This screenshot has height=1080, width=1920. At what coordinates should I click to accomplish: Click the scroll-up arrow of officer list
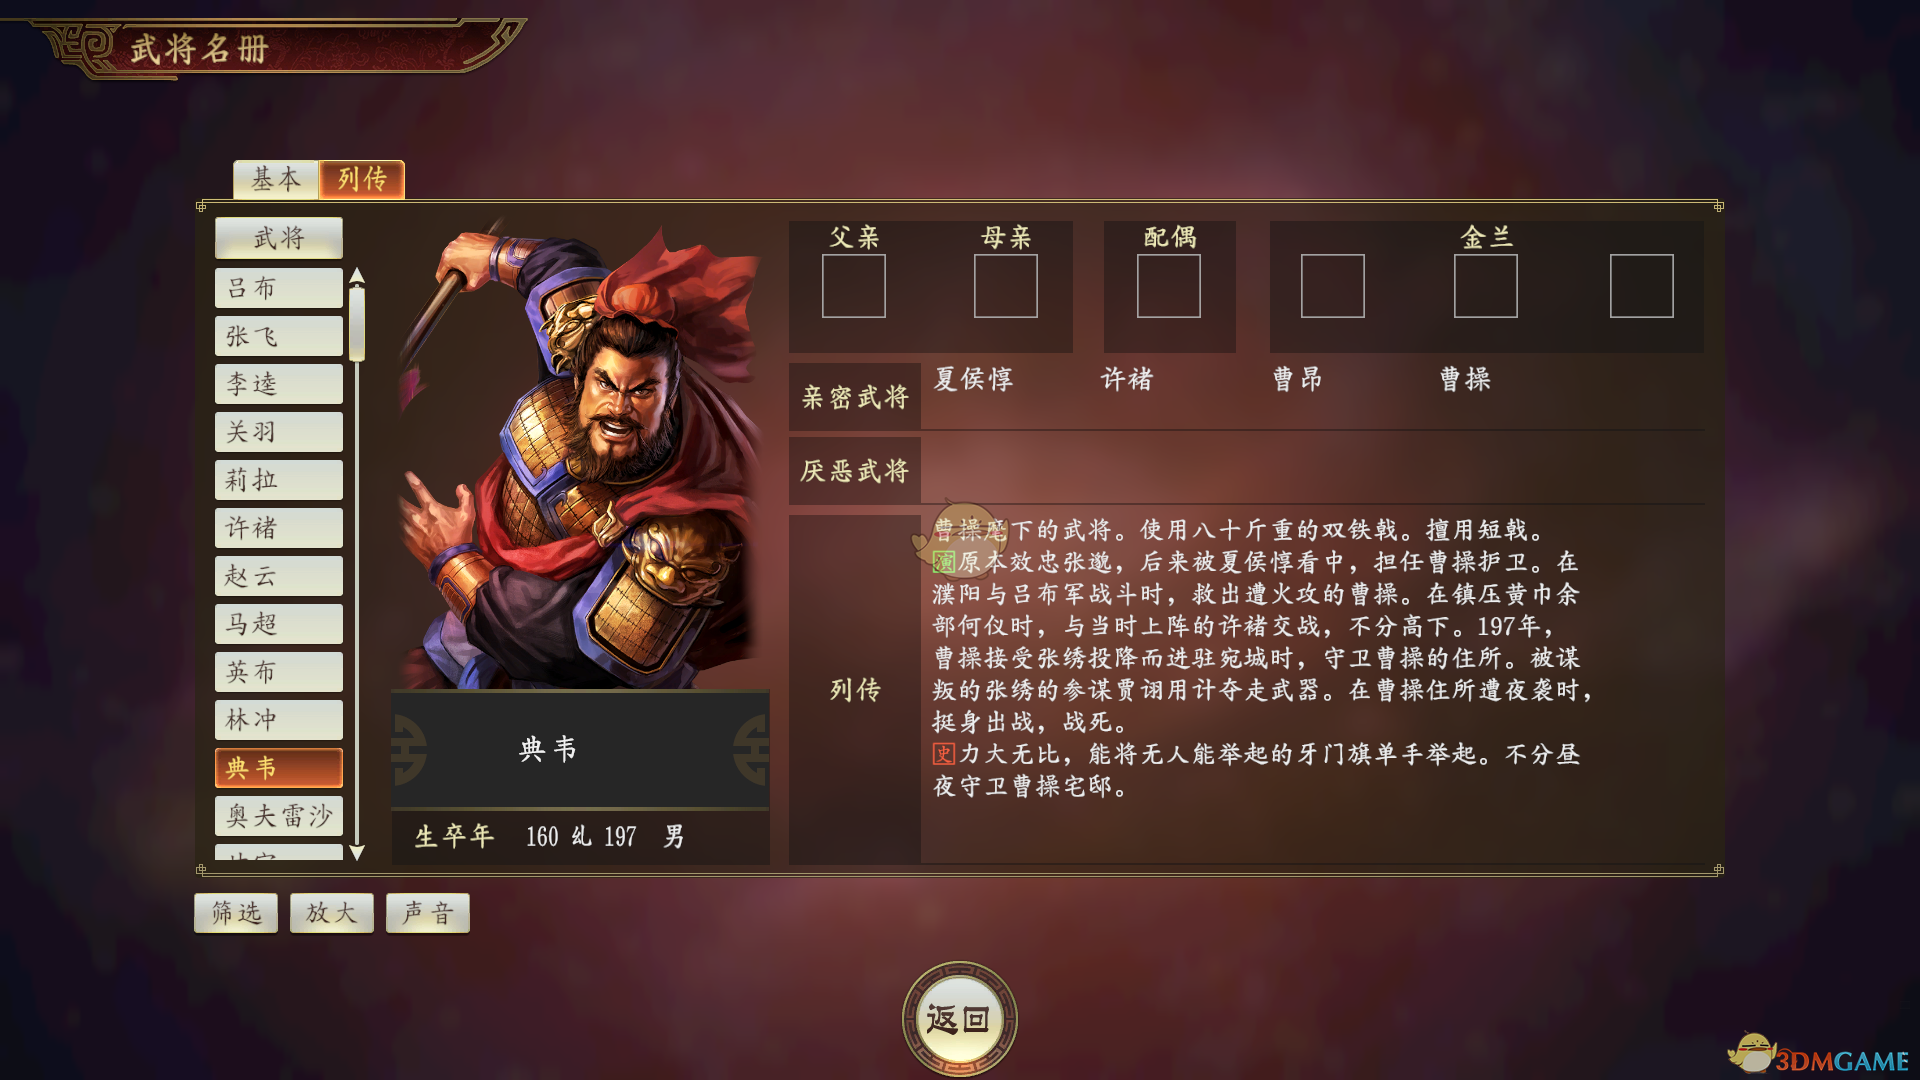(x=357, y=275)
